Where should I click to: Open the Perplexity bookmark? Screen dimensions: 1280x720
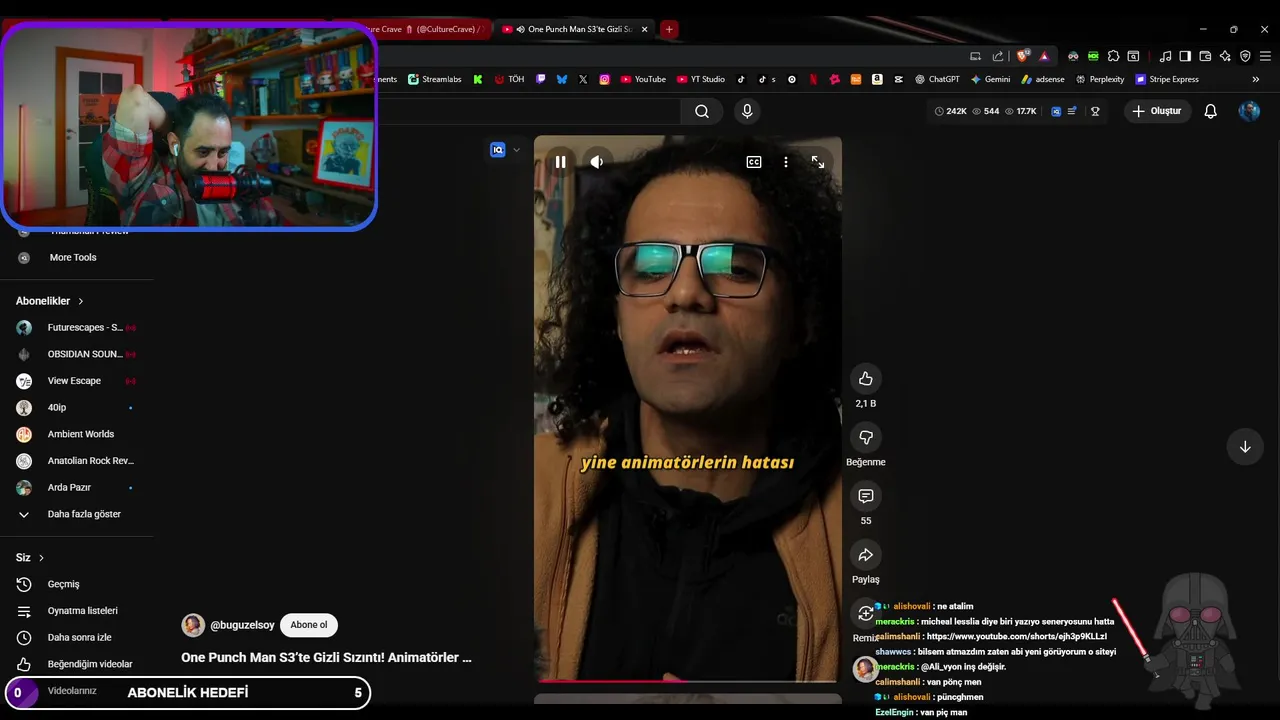pyautogui.click(x=1100, y=79)
